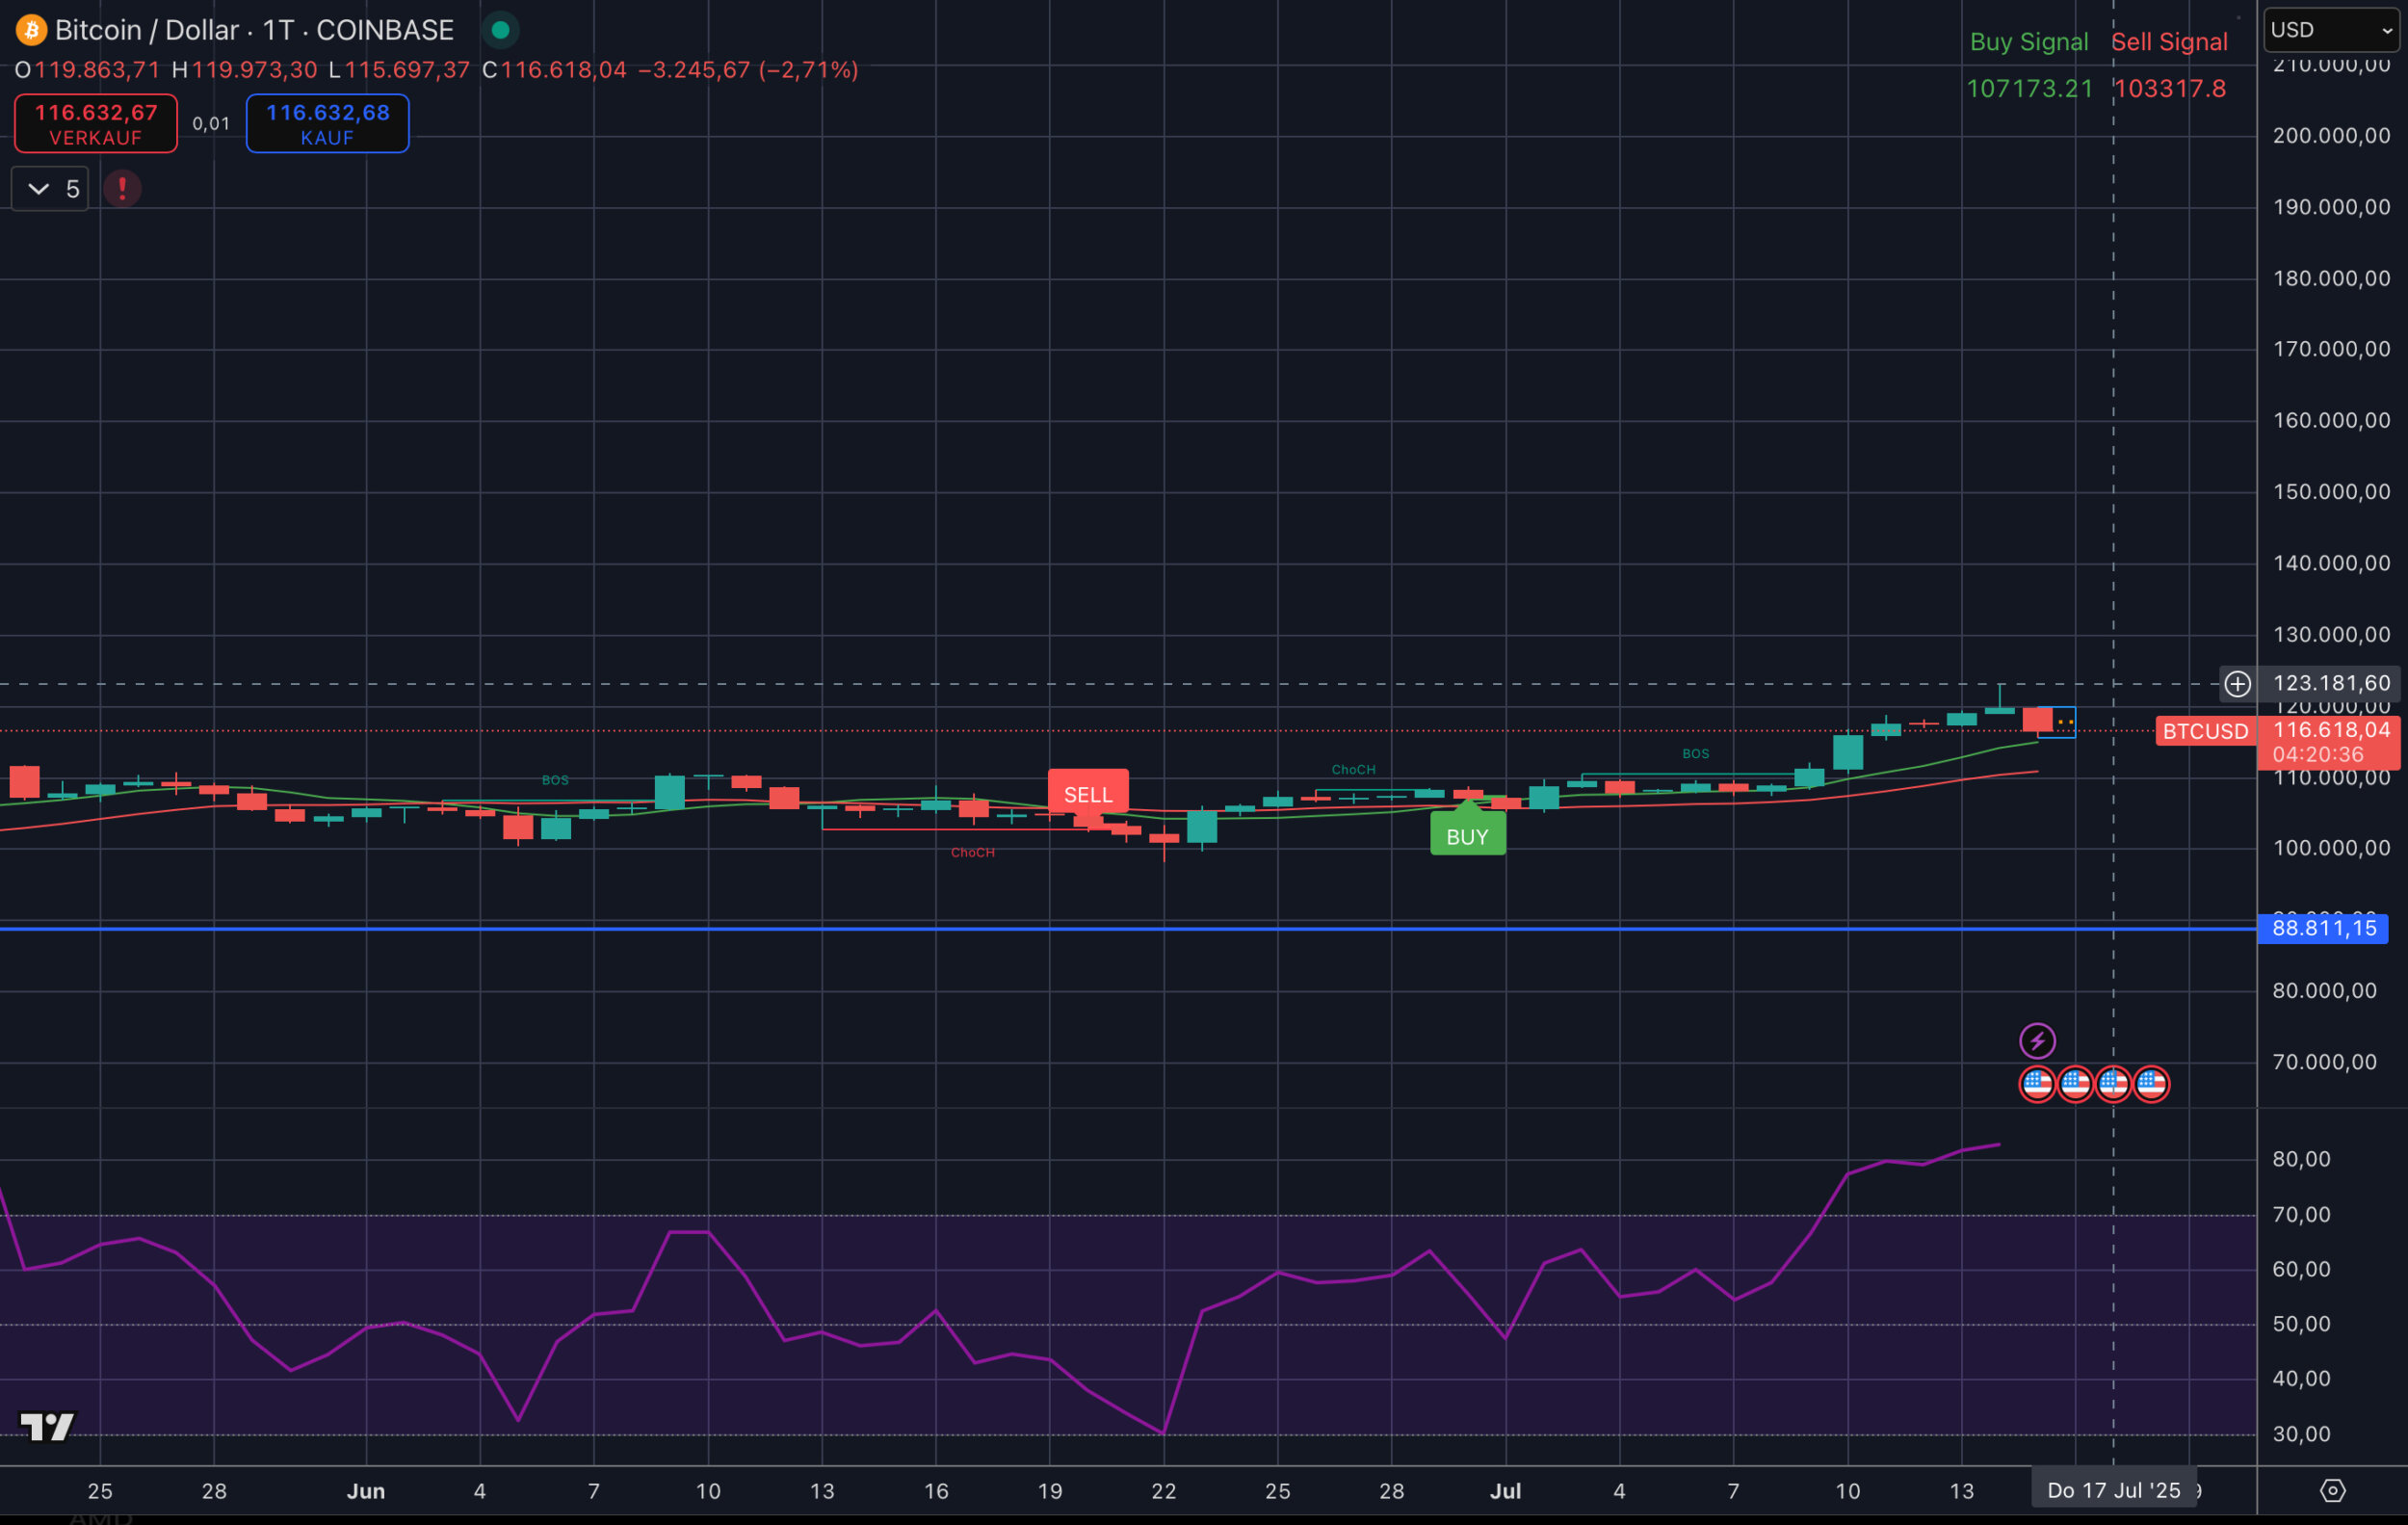Click the plus icon beside price 123.181,60
The image size is (2408, 1525).
(2237, 684)
